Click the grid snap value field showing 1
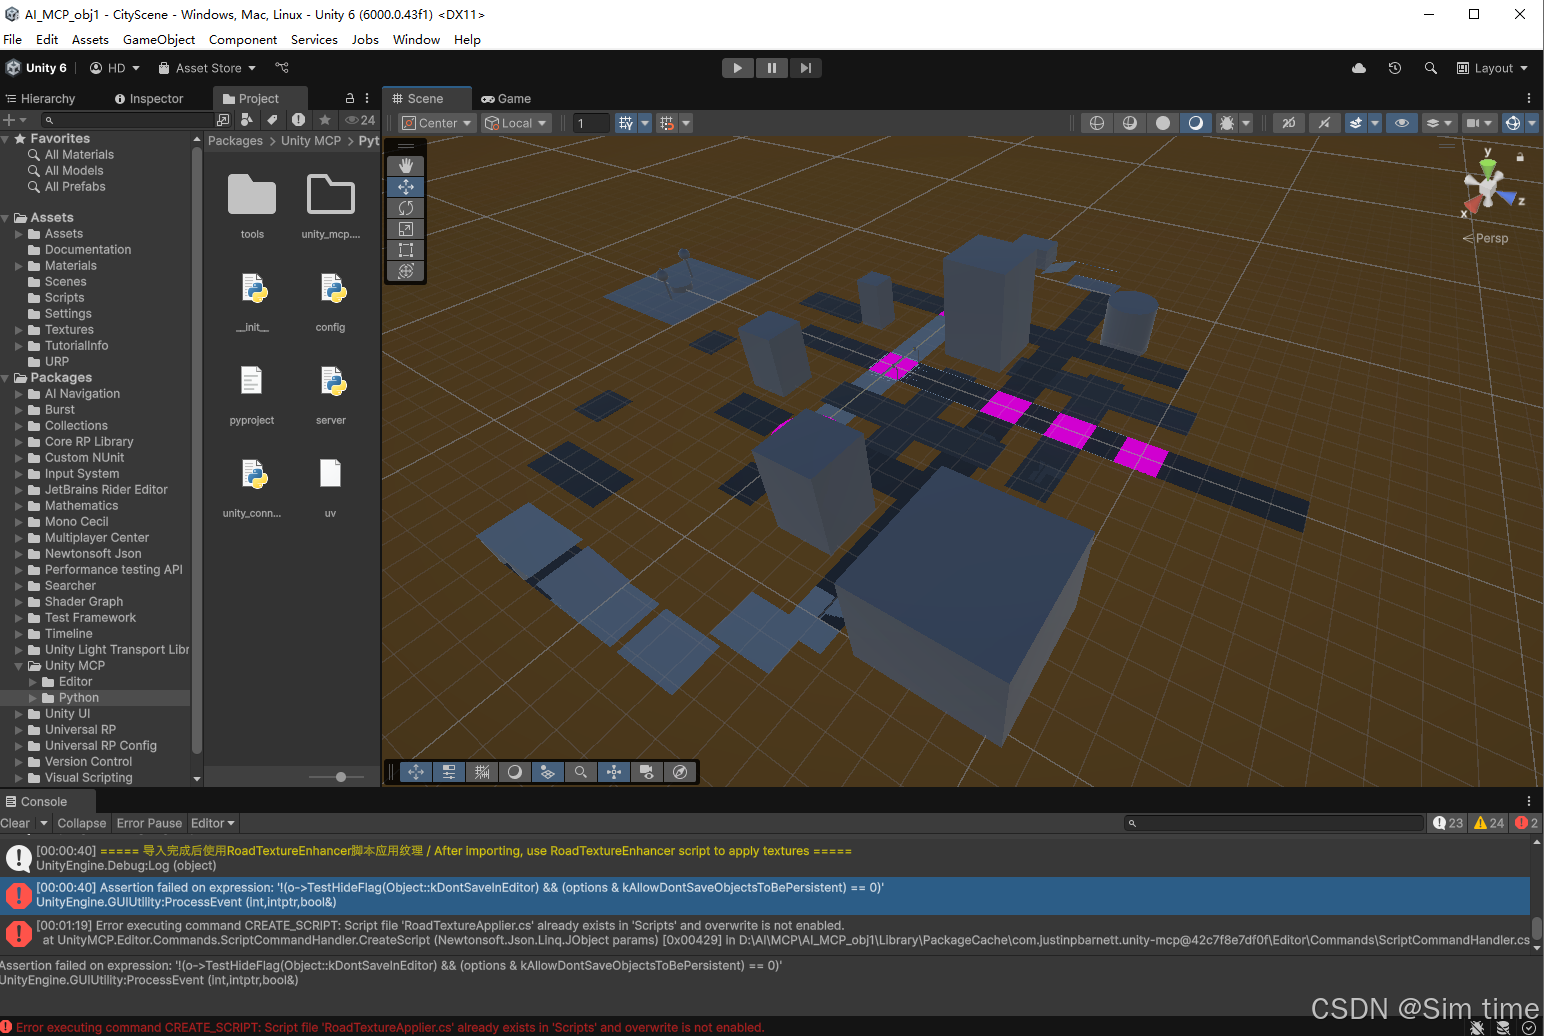The width and height of the screenshot is (1544, 1036). (x=591, y=123)
